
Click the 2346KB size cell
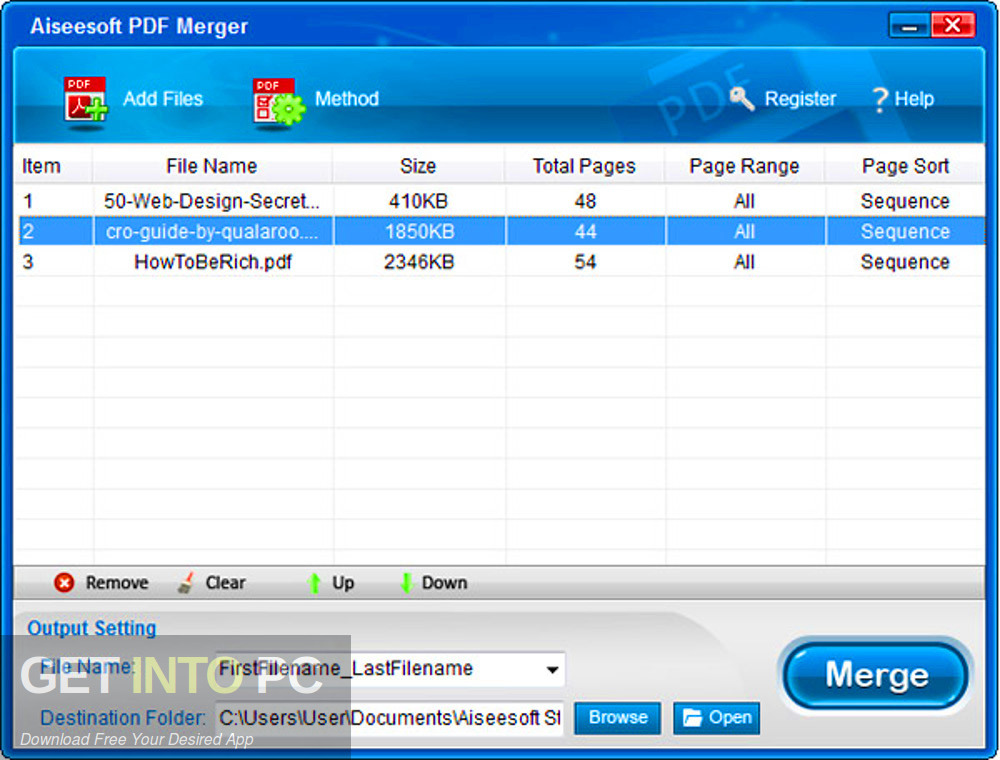(x=419, y=262)
